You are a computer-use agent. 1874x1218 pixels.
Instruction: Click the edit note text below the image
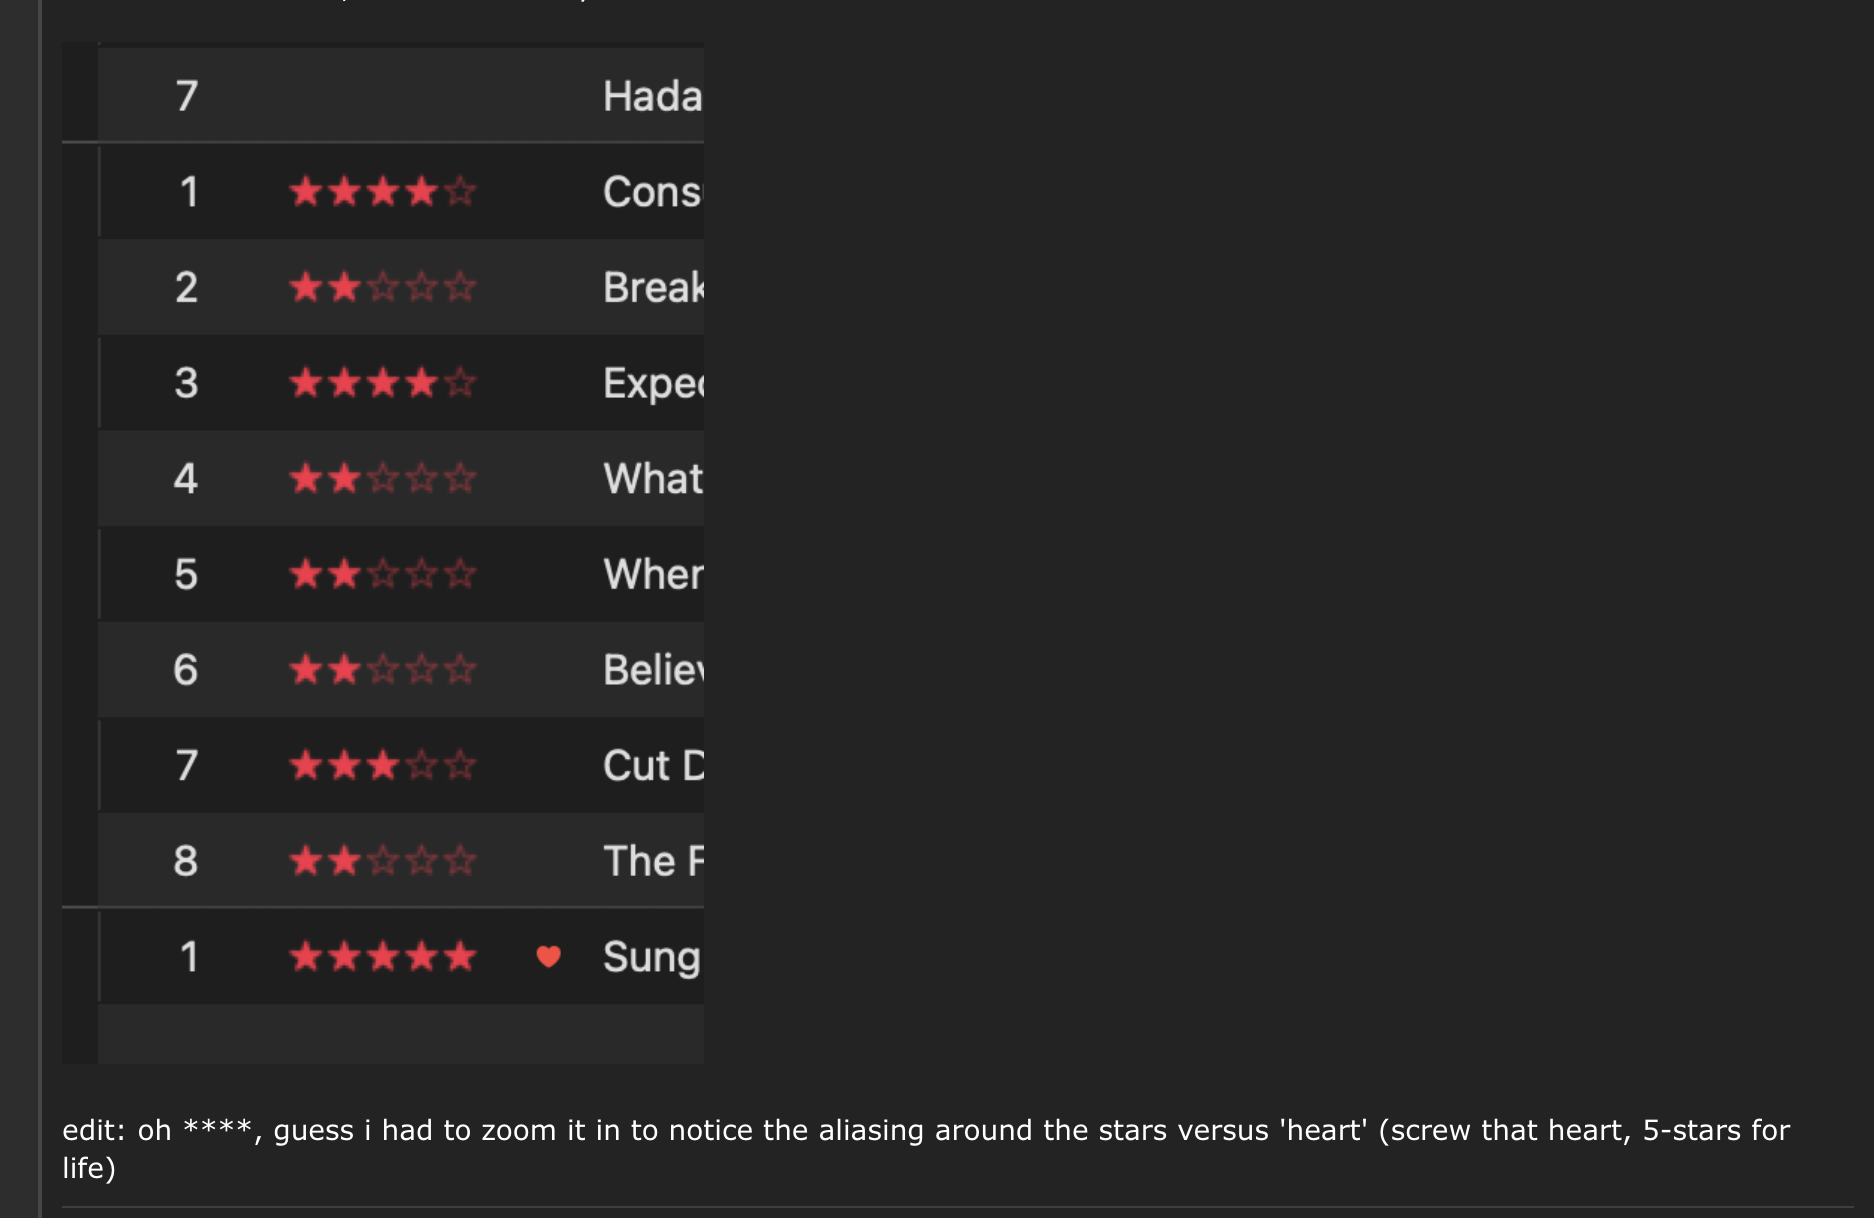click(x=926, y=1149)
